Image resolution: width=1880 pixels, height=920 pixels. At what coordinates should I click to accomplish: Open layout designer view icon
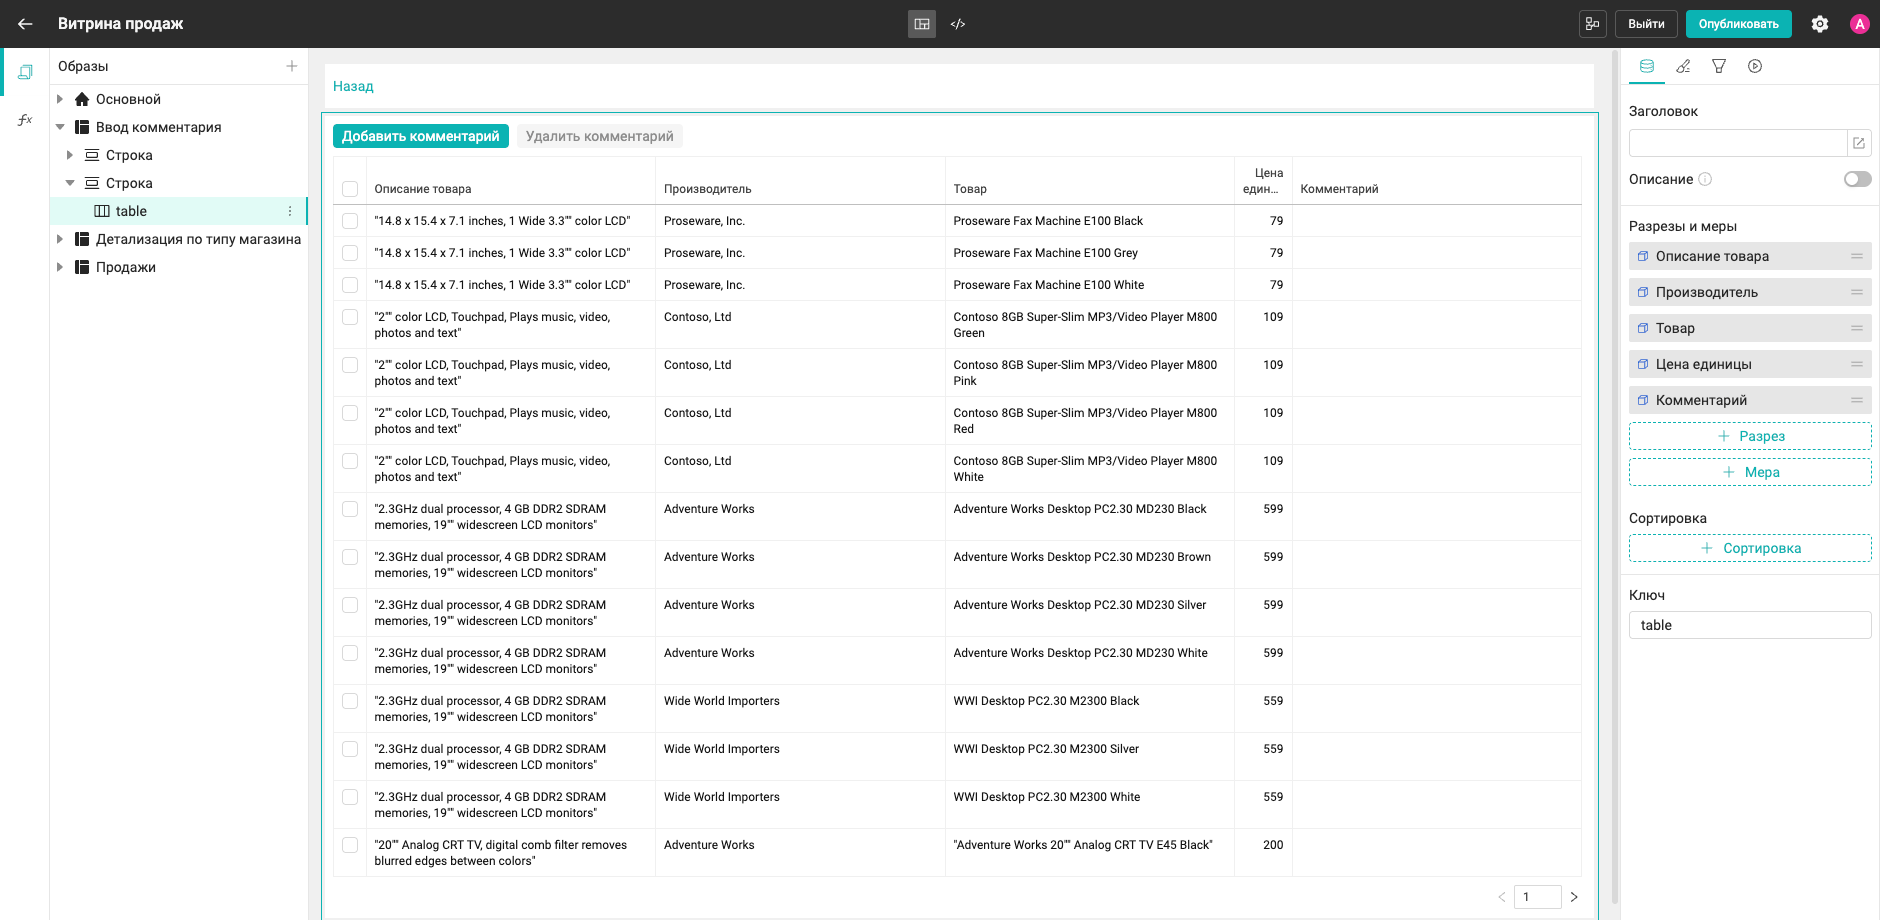pyautogui.click(x=922, y=24)
